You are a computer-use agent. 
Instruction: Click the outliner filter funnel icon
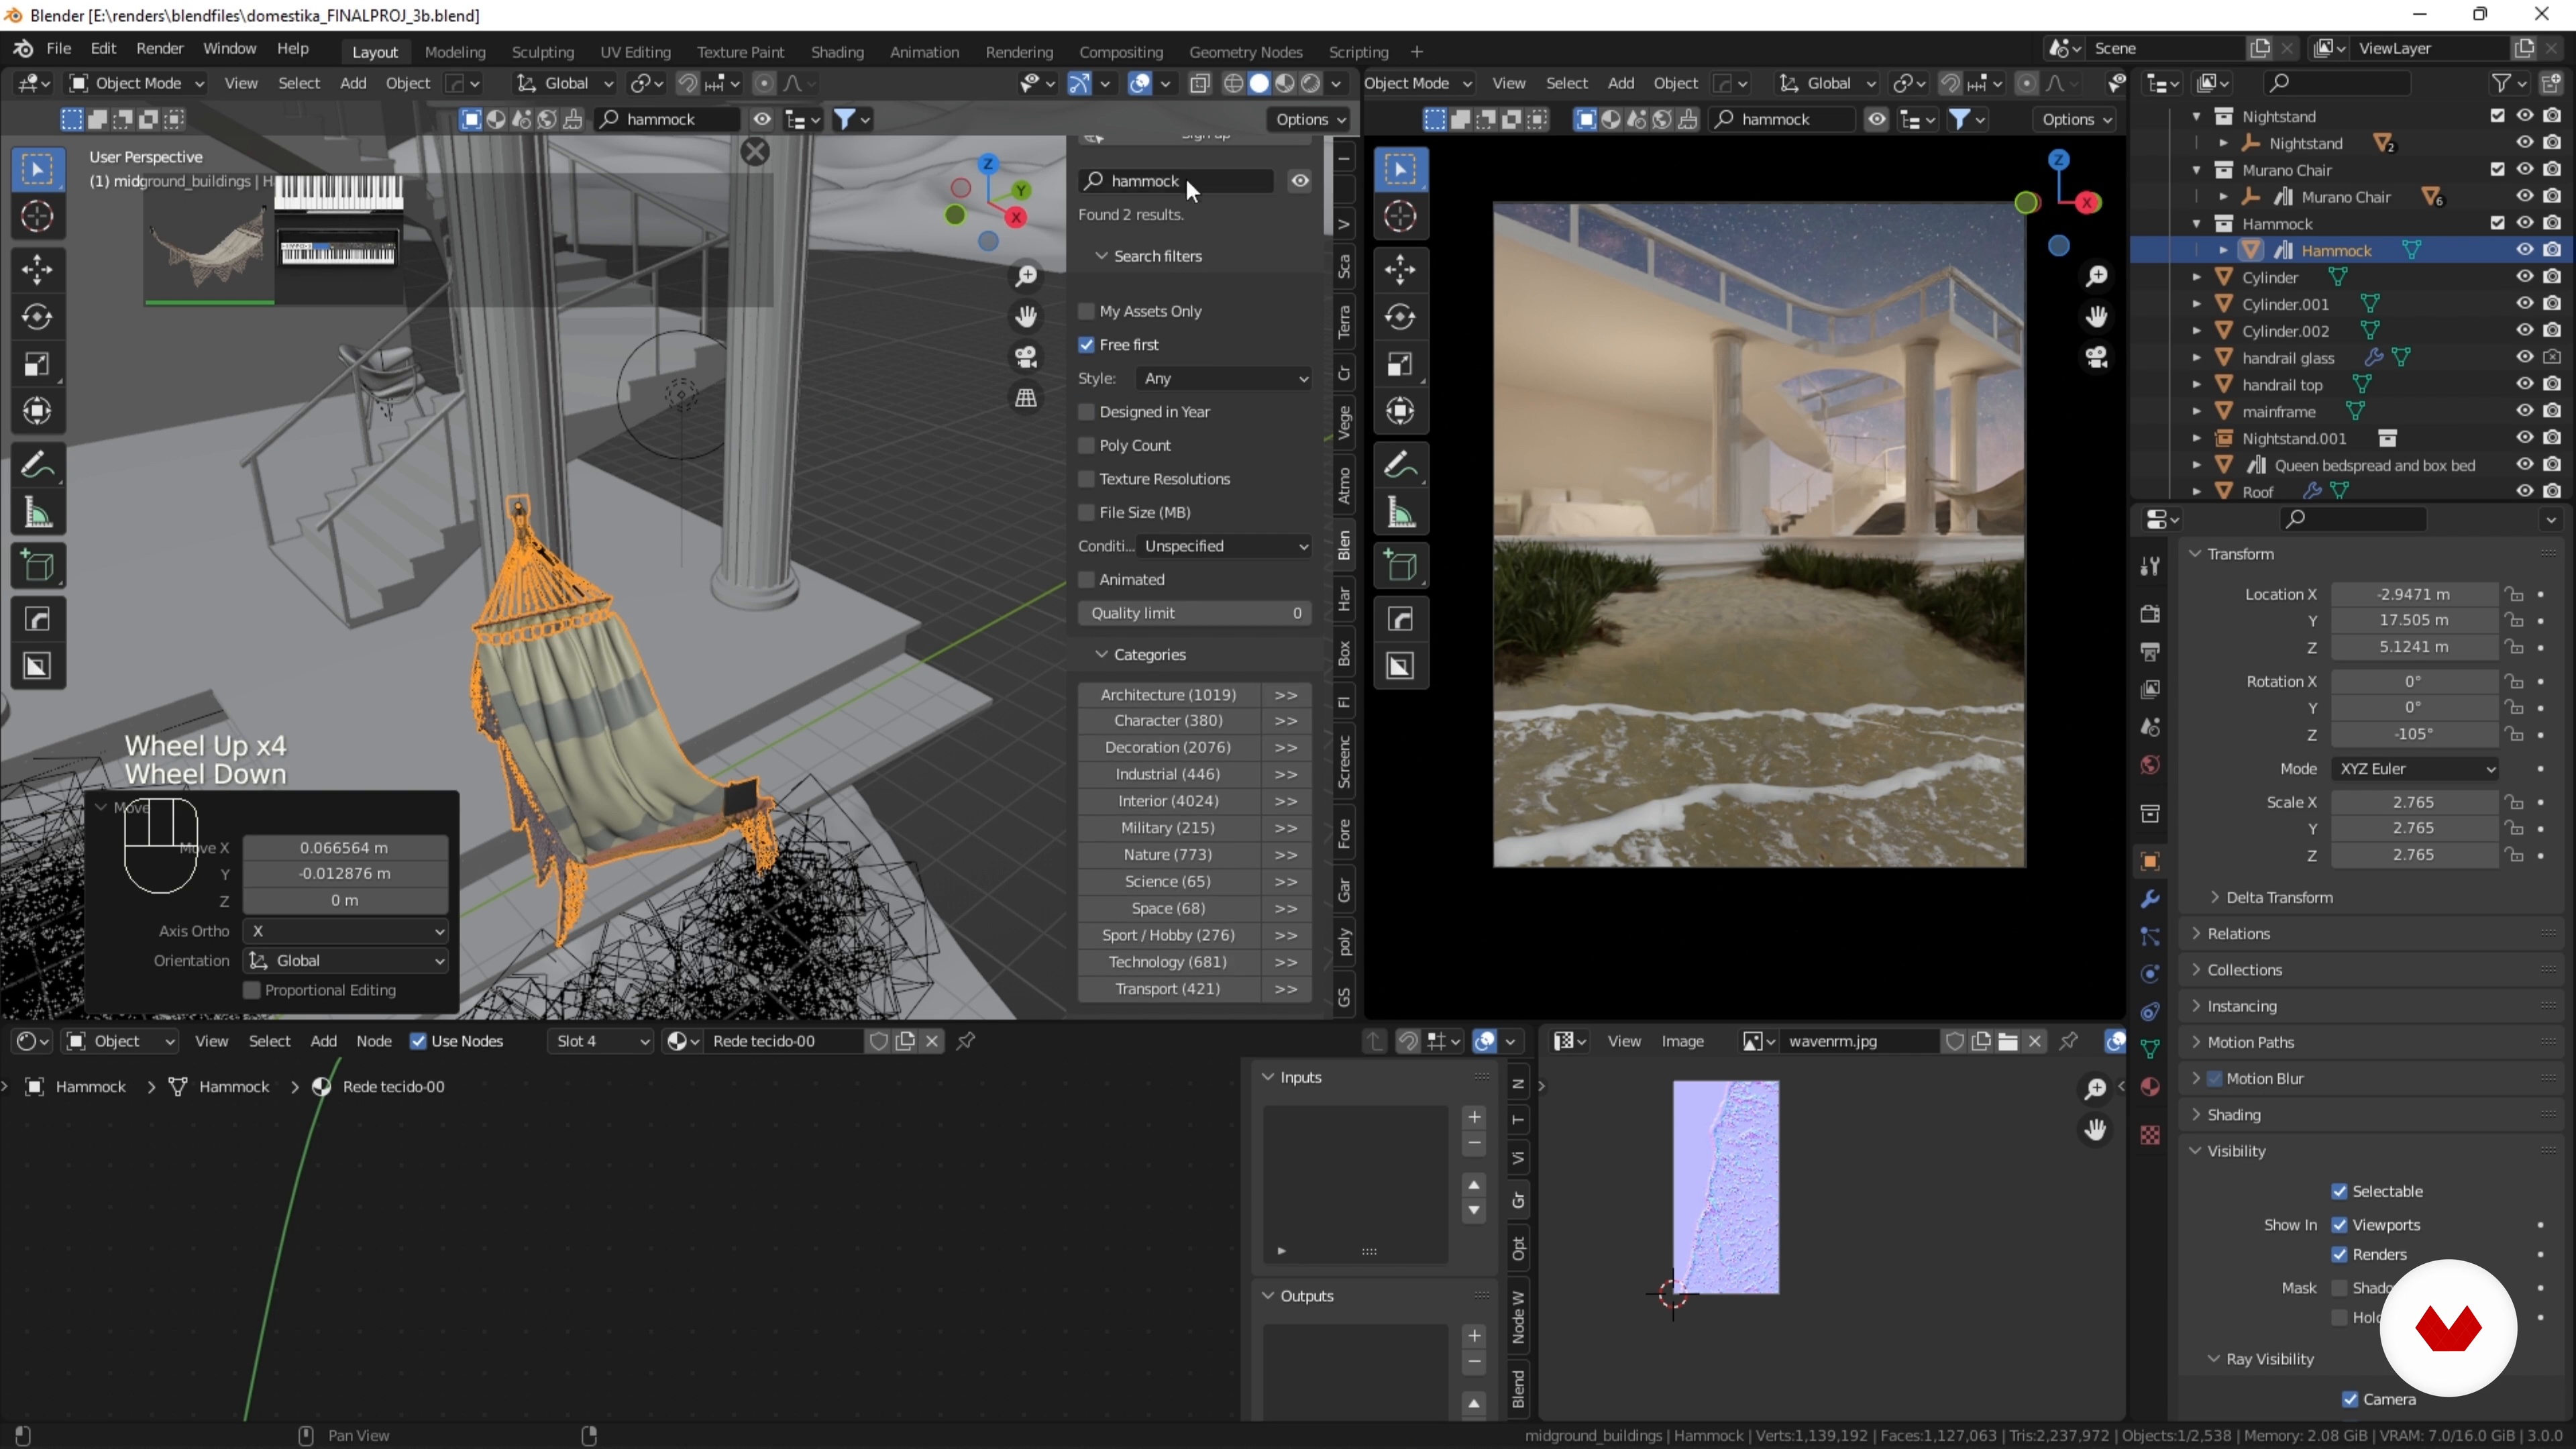point(2501,83)
